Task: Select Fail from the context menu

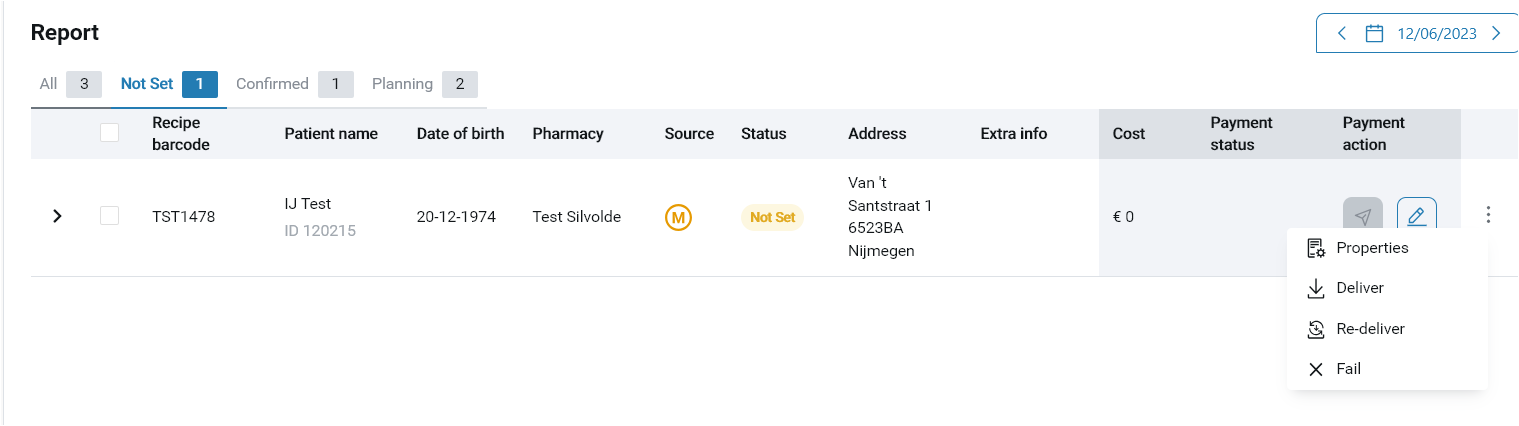Action: point(1348,369)
